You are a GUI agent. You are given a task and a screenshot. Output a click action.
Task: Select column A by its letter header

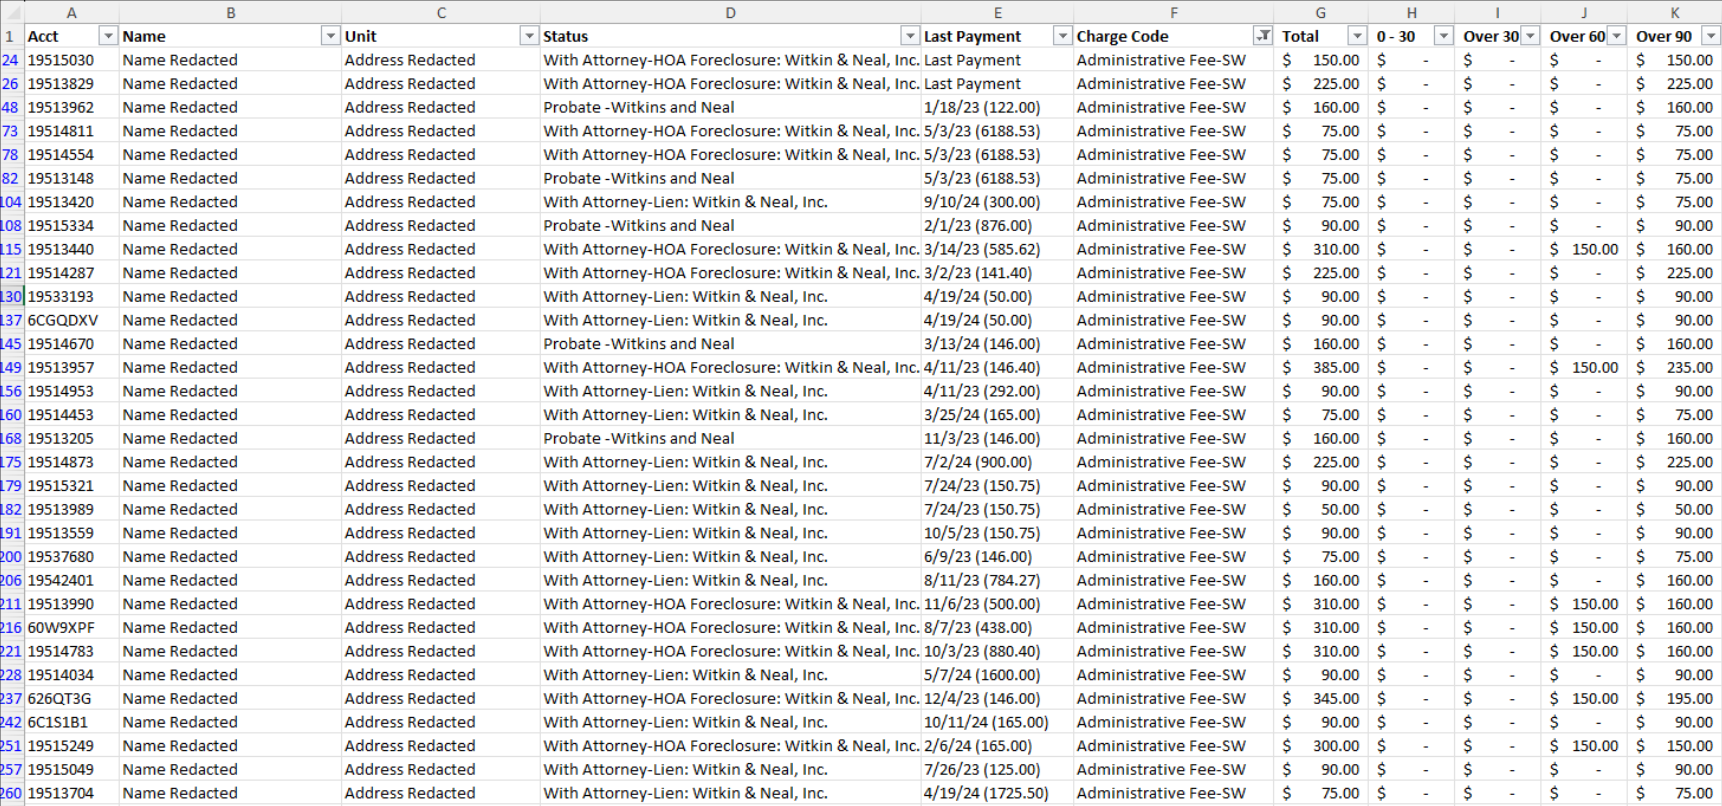pyautogui.click(x=72, y=12)
